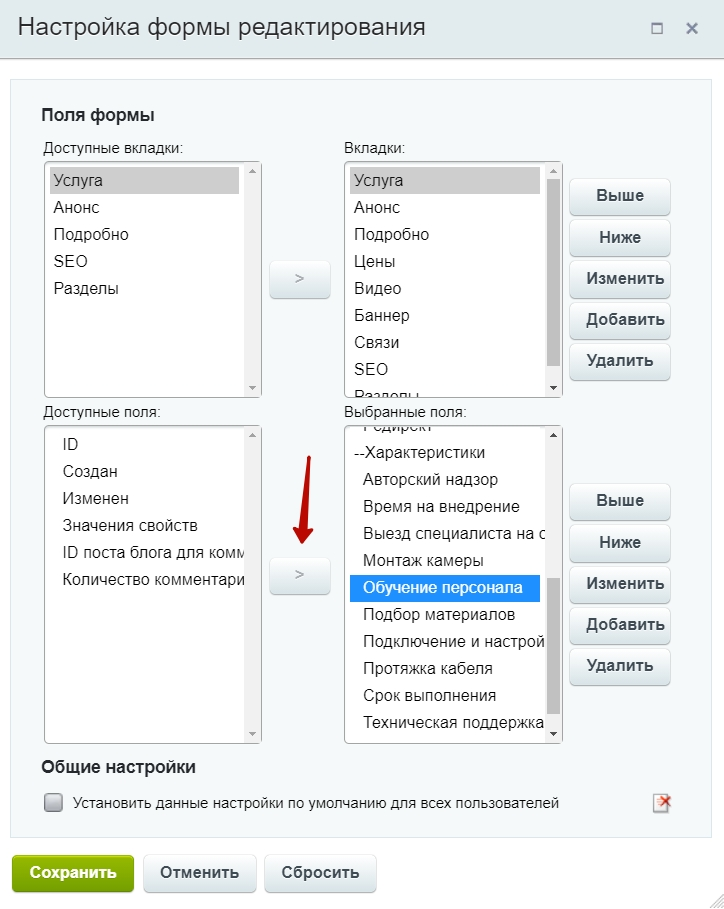Image resolution: width=724 pixels, height=909 pixels.
Task: Select the Цены tab in the tabs list
Action: click(375, 261)
